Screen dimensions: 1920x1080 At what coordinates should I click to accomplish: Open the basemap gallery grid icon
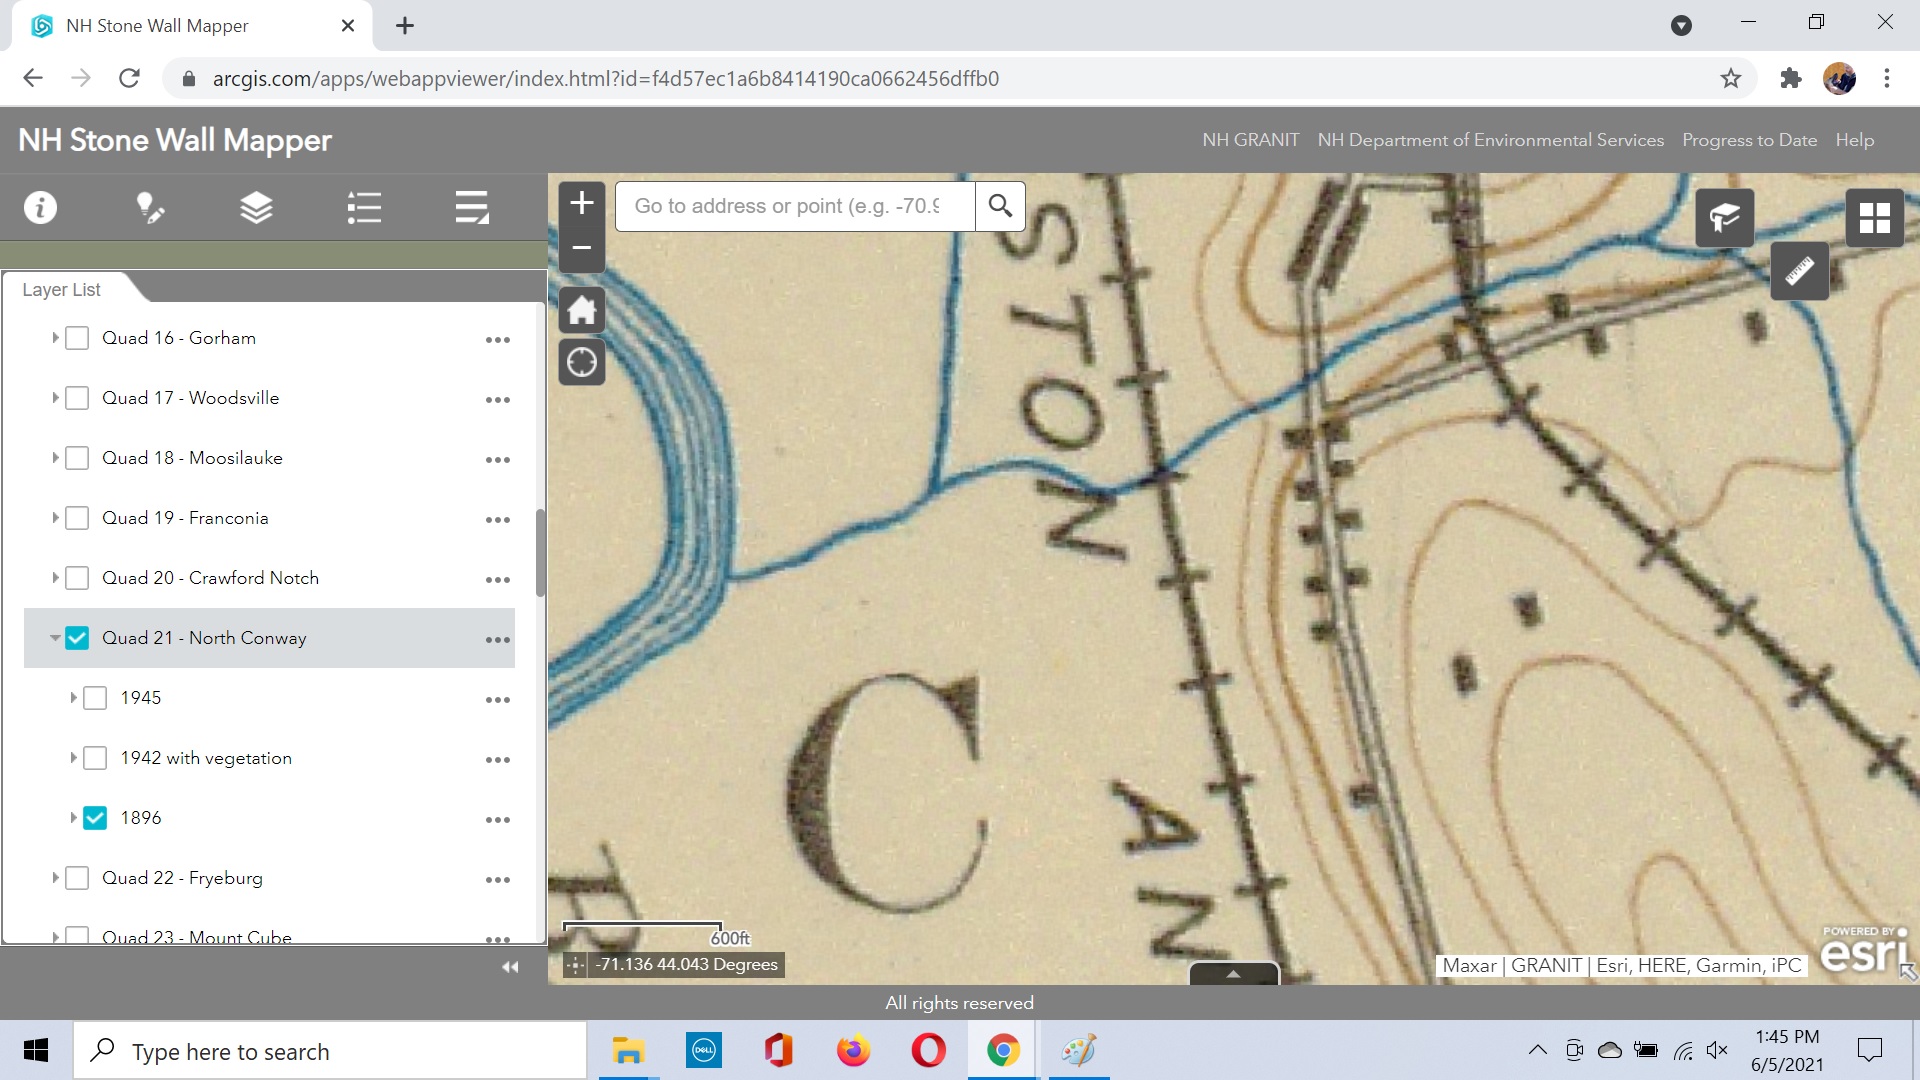click(x=1874, y=218)
